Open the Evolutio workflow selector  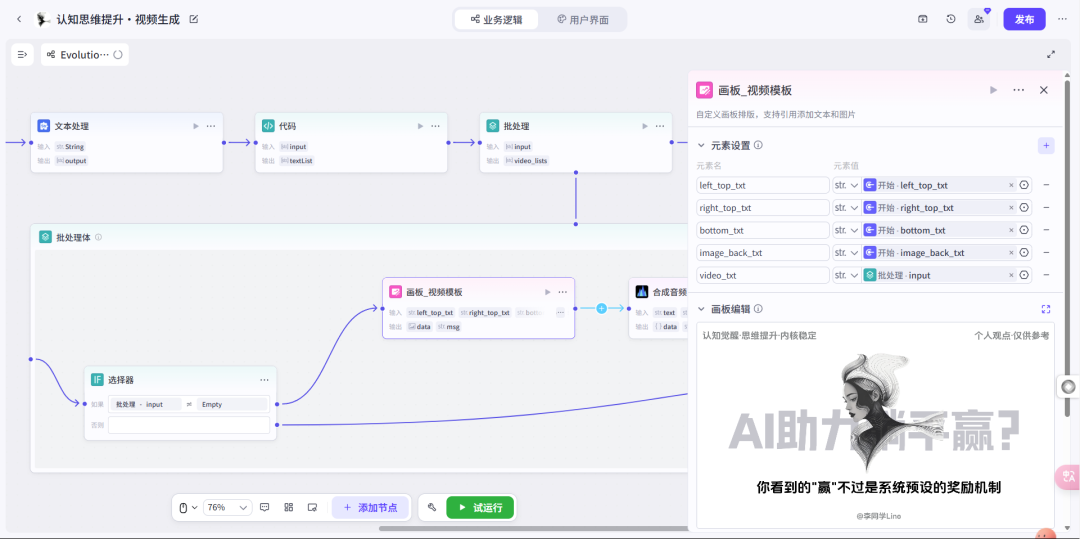tap(85, 54)
